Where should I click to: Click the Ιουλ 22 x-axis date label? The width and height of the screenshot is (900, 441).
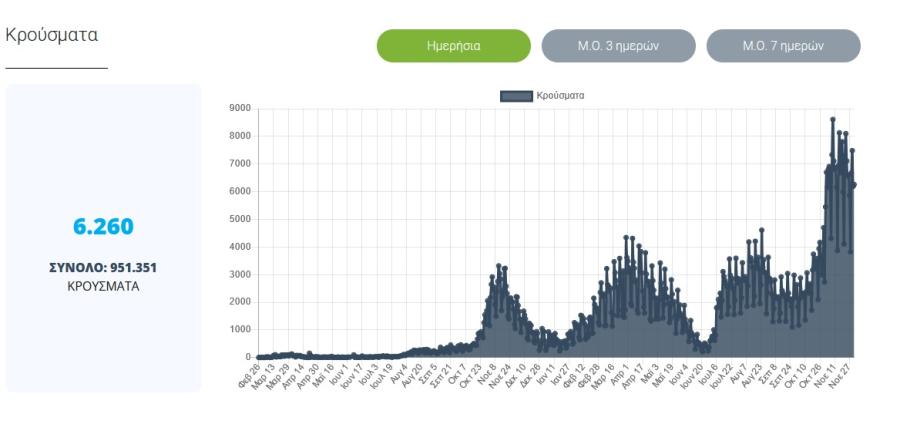pyautogui.click(x=722, y=376)
